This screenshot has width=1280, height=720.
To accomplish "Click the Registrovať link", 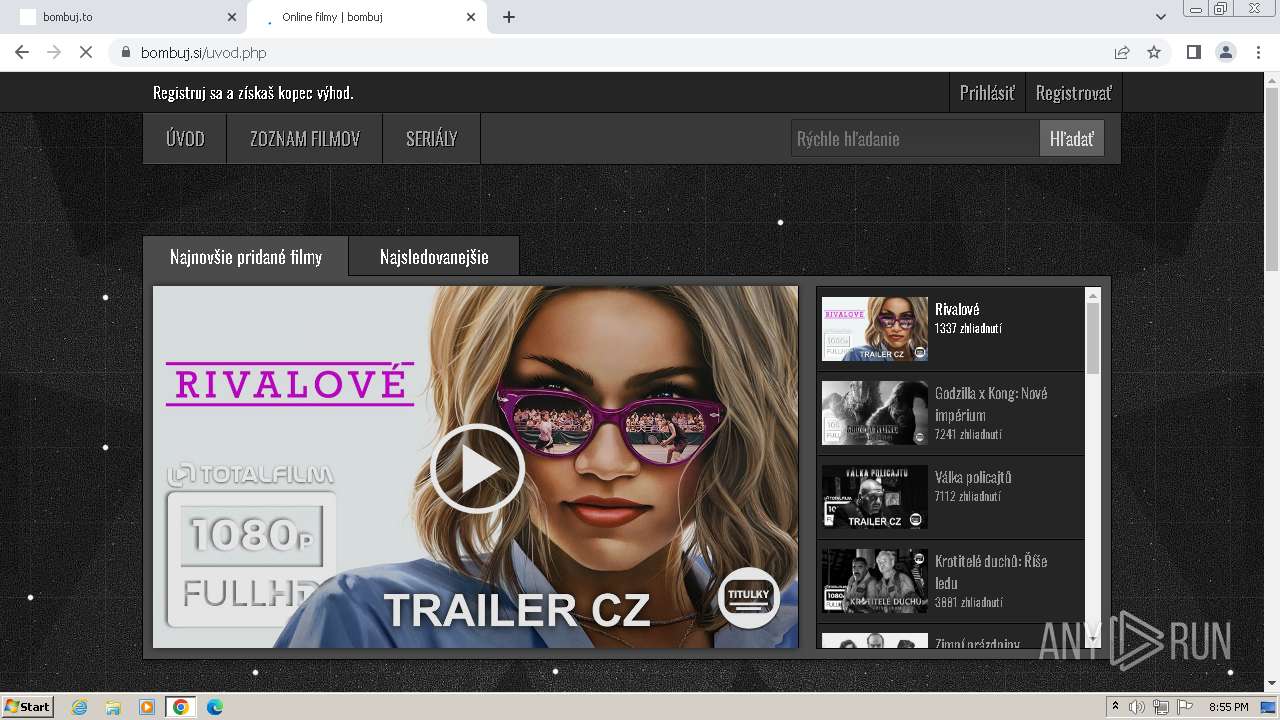I will 1073,93.
